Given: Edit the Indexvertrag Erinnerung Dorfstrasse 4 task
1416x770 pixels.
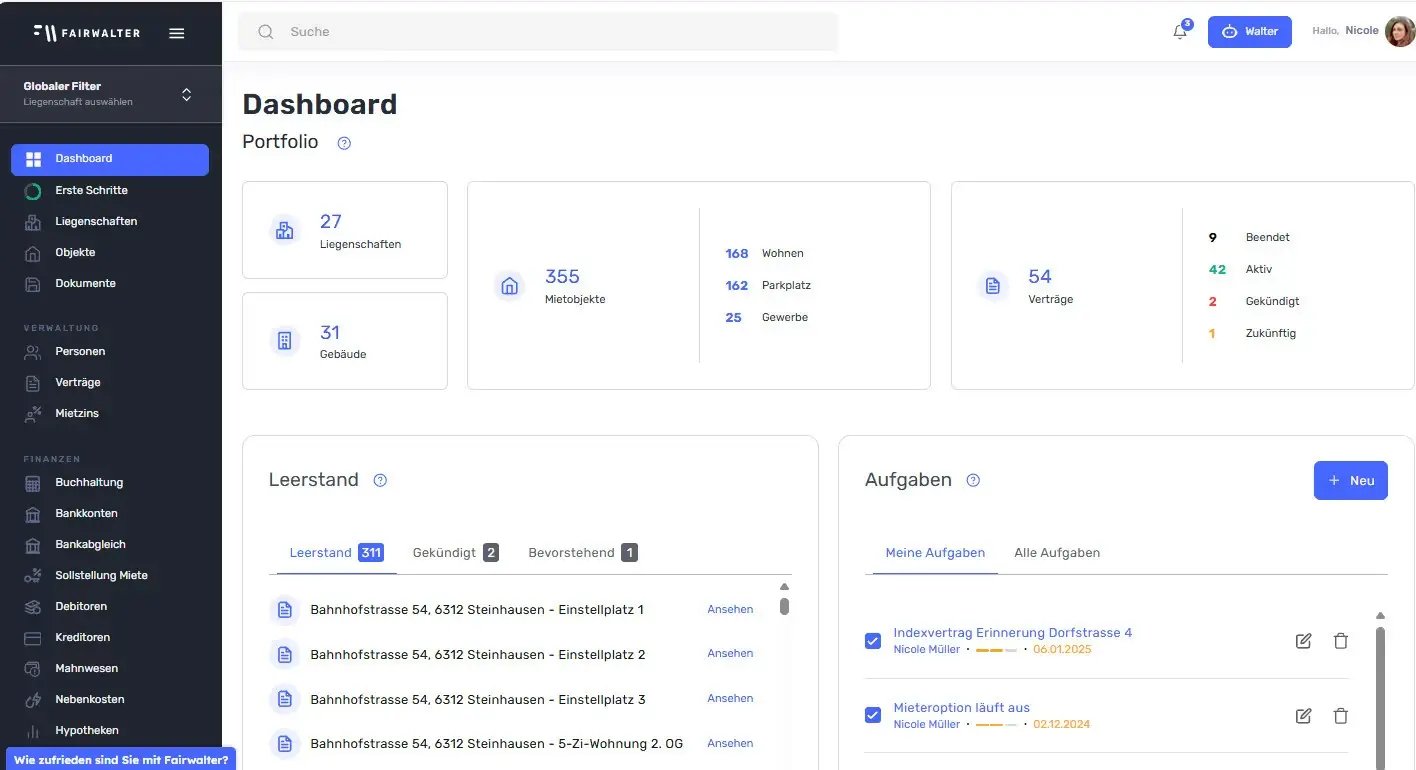Looking at the screenshot, I should pos(1303,641).
